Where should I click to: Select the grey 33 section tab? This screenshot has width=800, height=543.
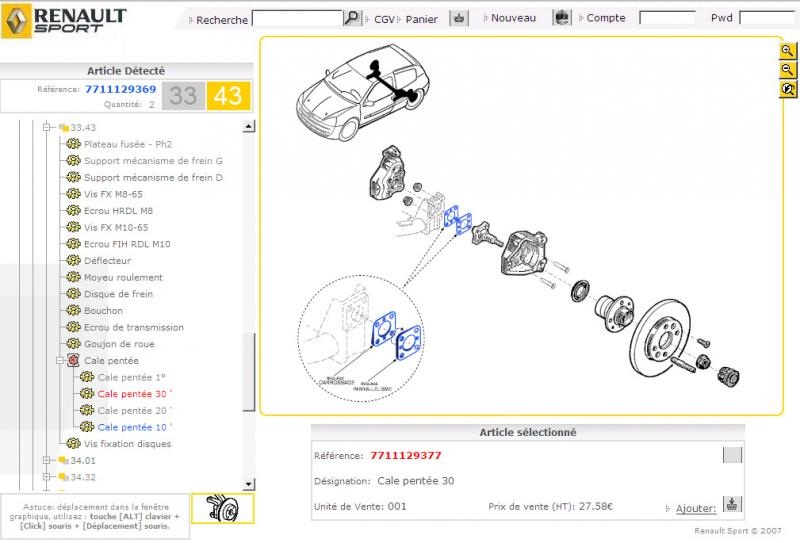[183, 96]
